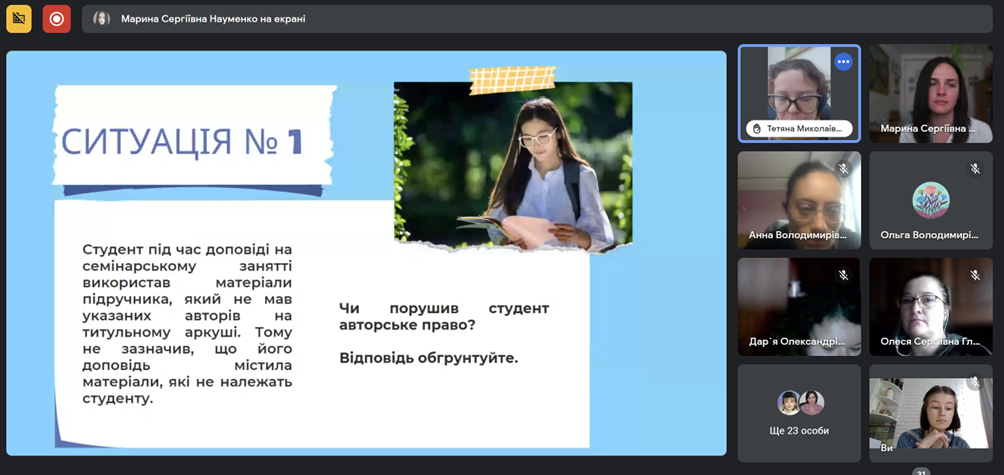Click muted mic icon on Олеся's tile
The height and width of the screenshot is (475, 1004).
[975, 275]
